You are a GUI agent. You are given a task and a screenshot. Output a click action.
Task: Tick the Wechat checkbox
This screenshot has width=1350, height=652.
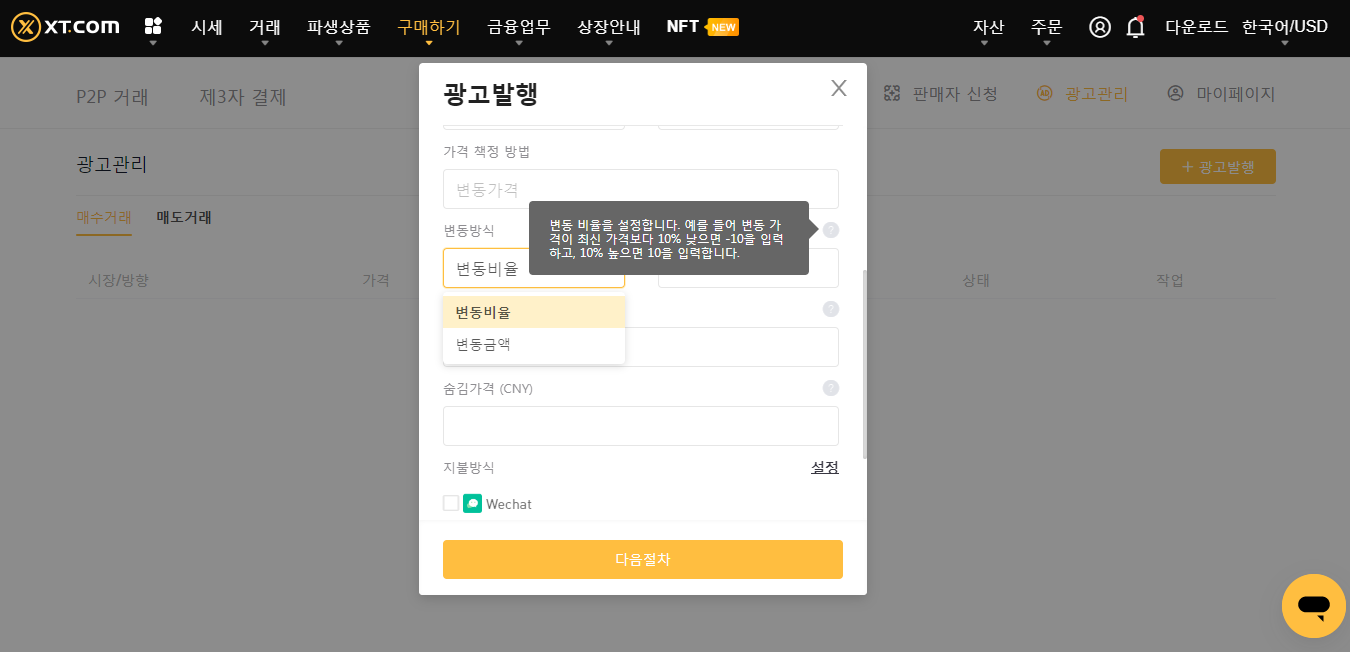pos(451,503)
